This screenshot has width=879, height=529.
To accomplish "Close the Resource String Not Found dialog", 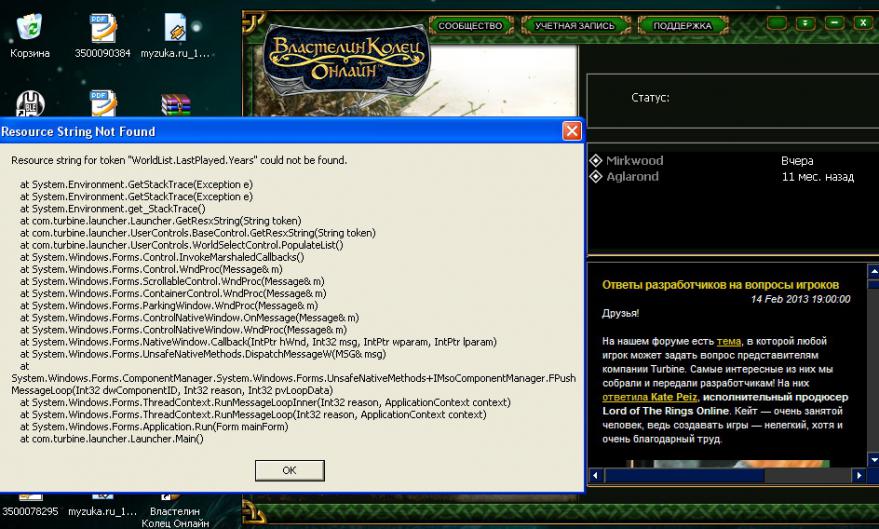I will click(572, 131).
